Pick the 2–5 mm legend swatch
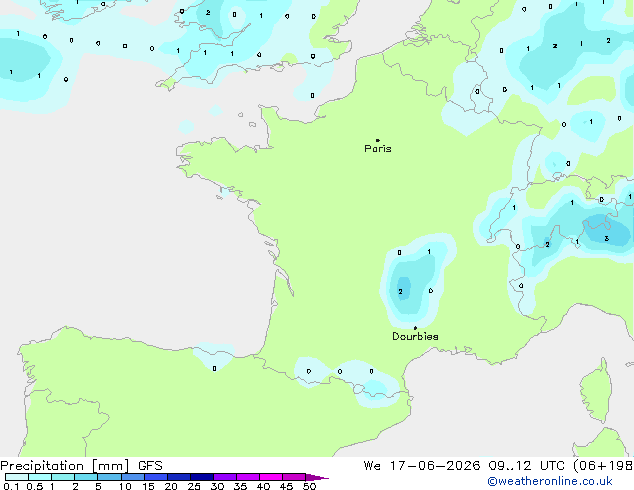 86,477
